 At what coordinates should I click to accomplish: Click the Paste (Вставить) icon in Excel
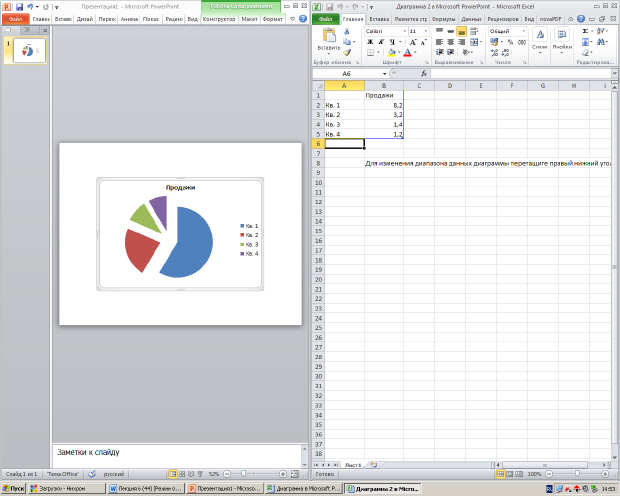click(x=329, y=36)
